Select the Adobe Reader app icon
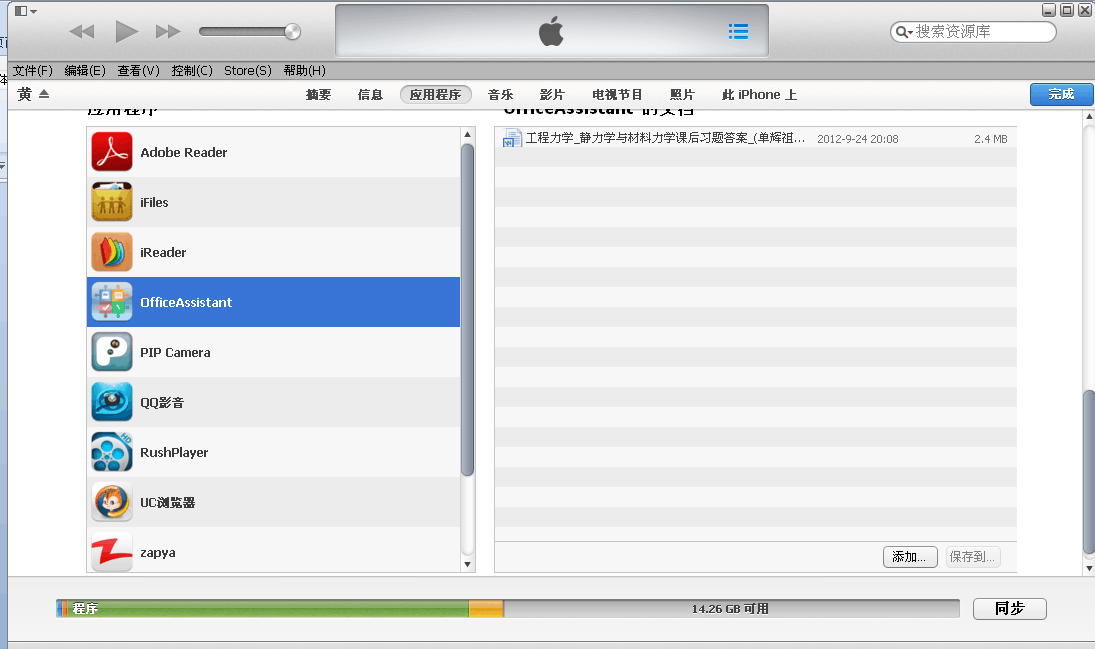The image size is (1095, 649). point(112,152)
